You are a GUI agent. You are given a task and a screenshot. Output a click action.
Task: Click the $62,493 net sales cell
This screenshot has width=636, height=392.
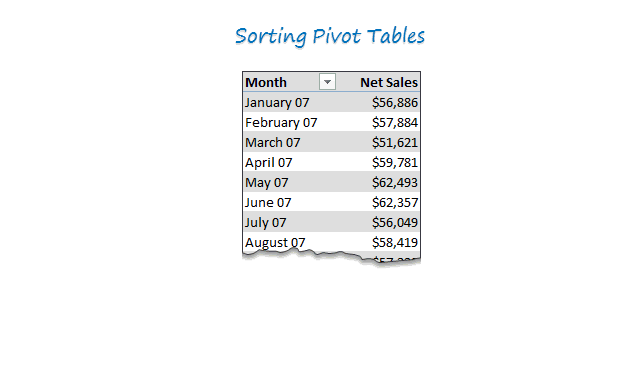[395, 183]
